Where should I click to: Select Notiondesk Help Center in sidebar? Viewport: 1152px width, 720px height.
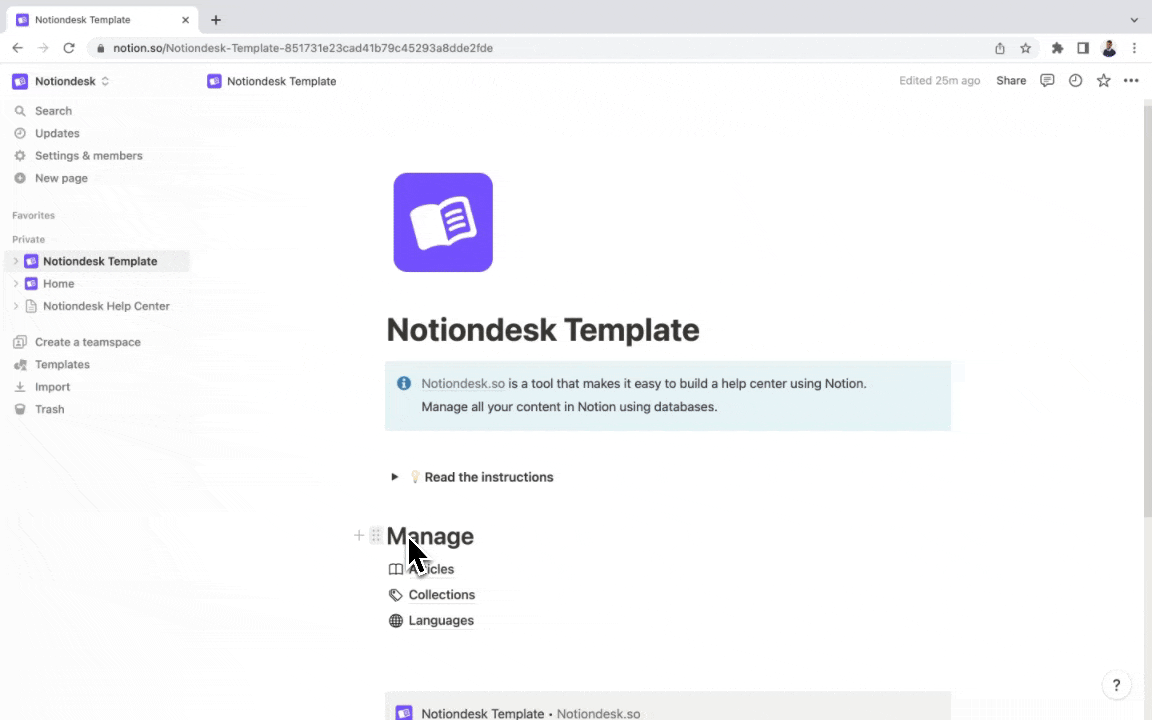click(x=106, y=306)
